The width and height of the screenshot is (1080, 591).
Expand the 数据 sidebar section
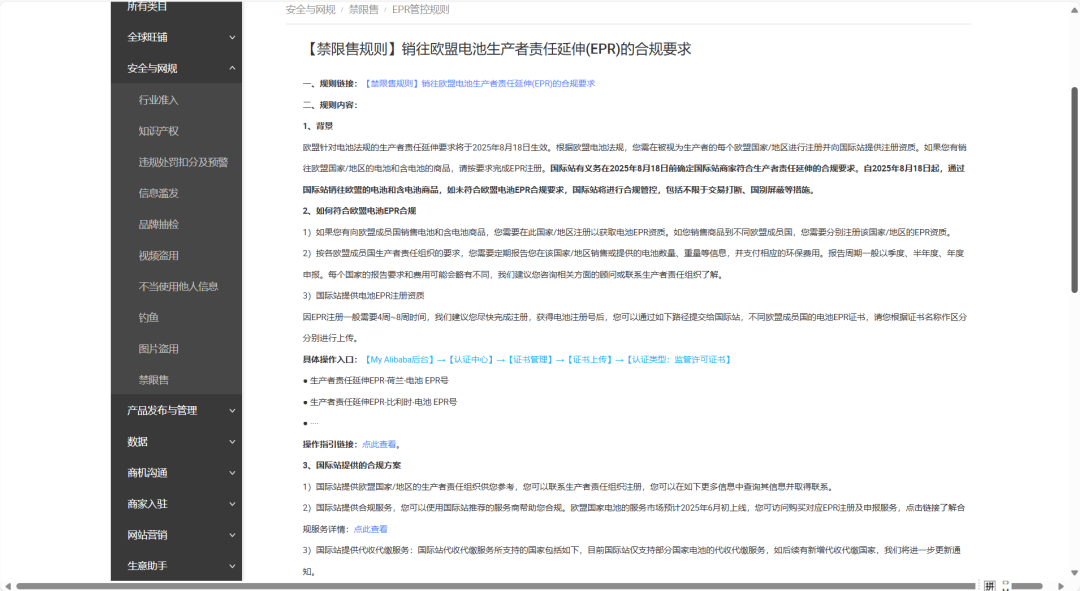tap(176, 441)
